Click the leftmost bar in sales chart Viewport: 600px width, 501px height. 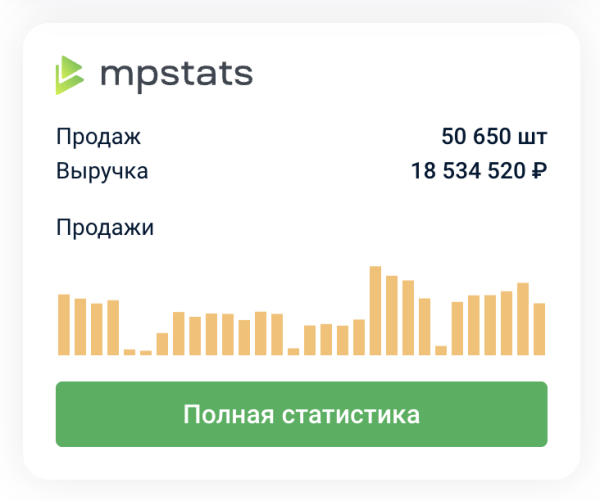pos(64,324)
